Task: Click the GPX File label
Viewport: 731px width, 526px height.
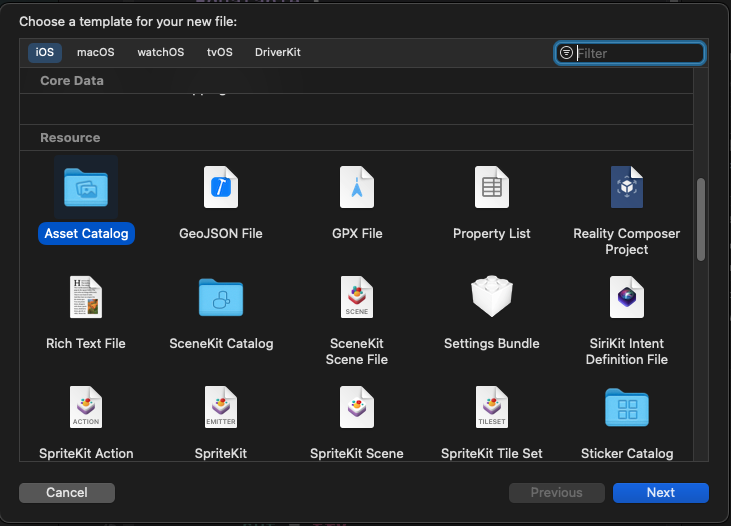Action: click(357, 233)
